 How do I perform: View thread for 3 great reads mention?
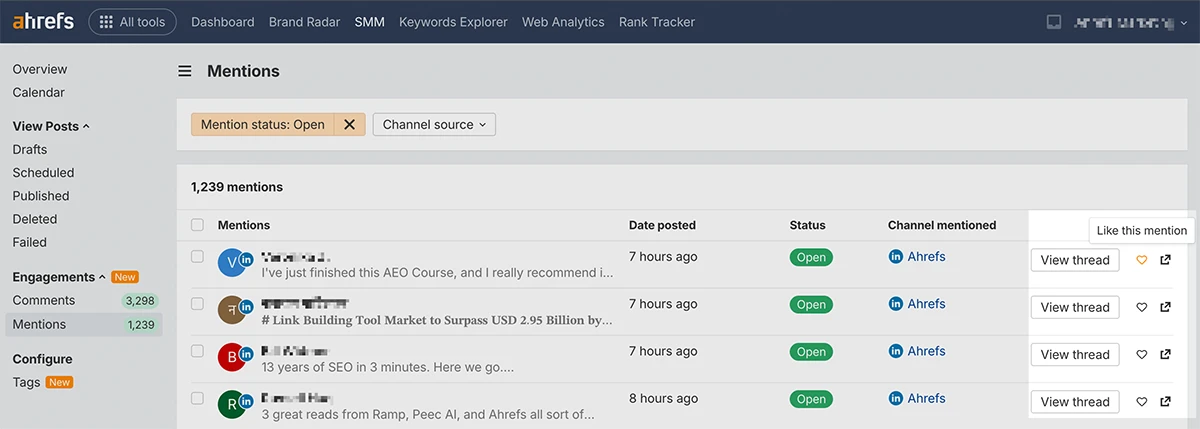[x=1075, y=402]
